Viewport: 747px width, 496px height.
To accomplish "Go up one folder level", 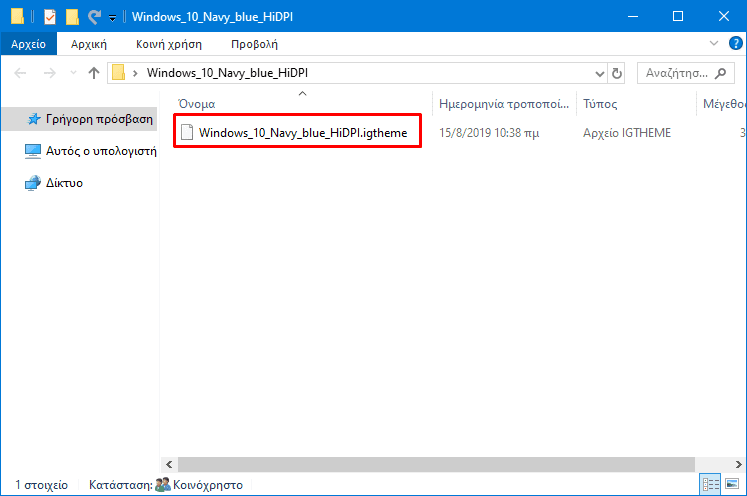I will pos(94,73).
